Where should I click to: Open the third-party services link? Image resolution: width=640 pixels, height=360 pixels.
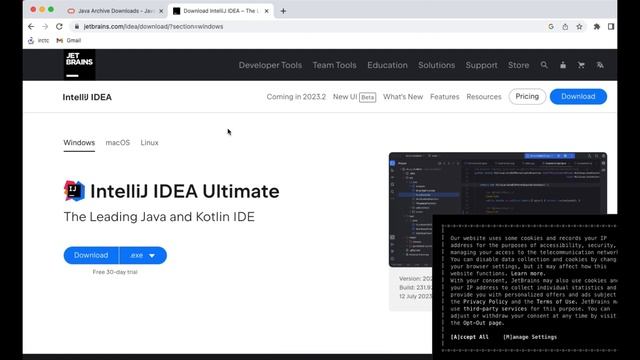[495, 309]
